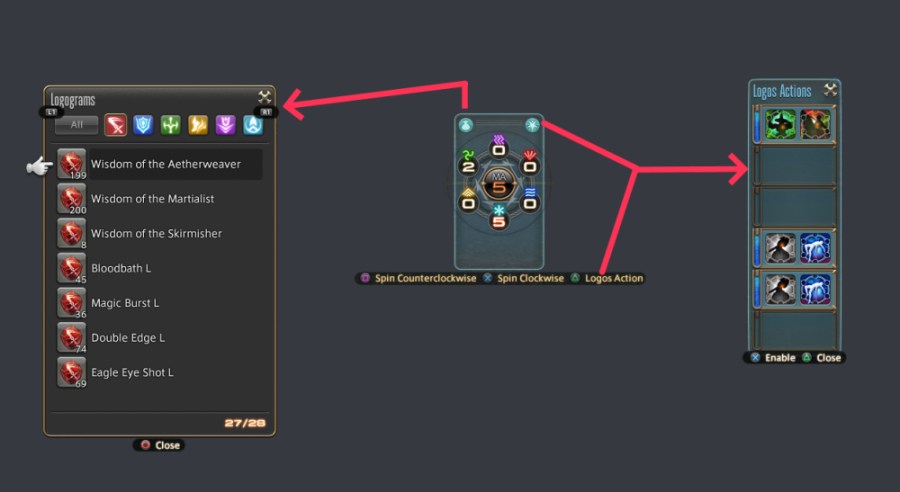Select the Bloodbath L text label

pyautogui.click(x=121, y=268)
